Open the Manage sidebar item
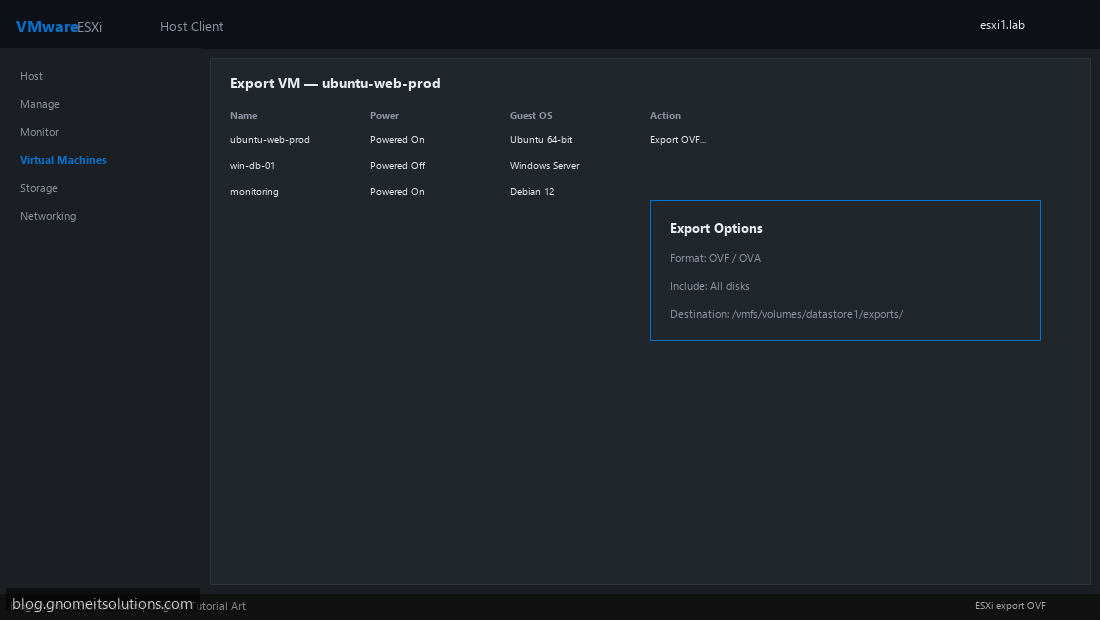The height and width of the screenshot is (620, 1100). coord(39,104)
